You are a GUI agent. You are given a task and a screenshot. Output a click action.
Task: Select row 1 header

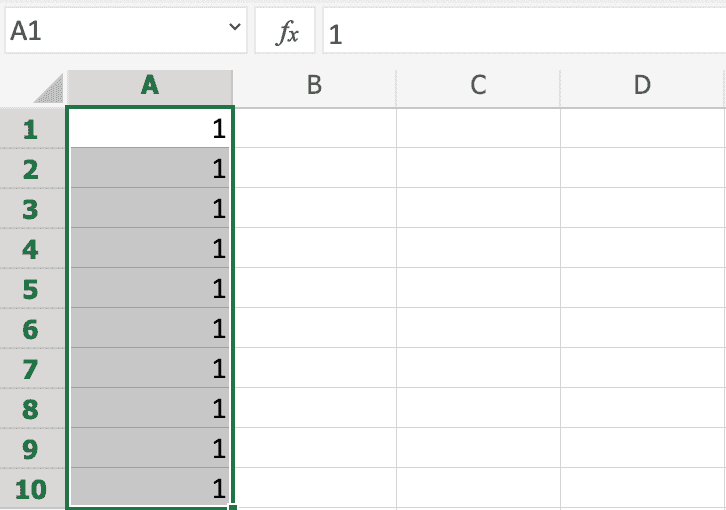[x=31, y=129]
